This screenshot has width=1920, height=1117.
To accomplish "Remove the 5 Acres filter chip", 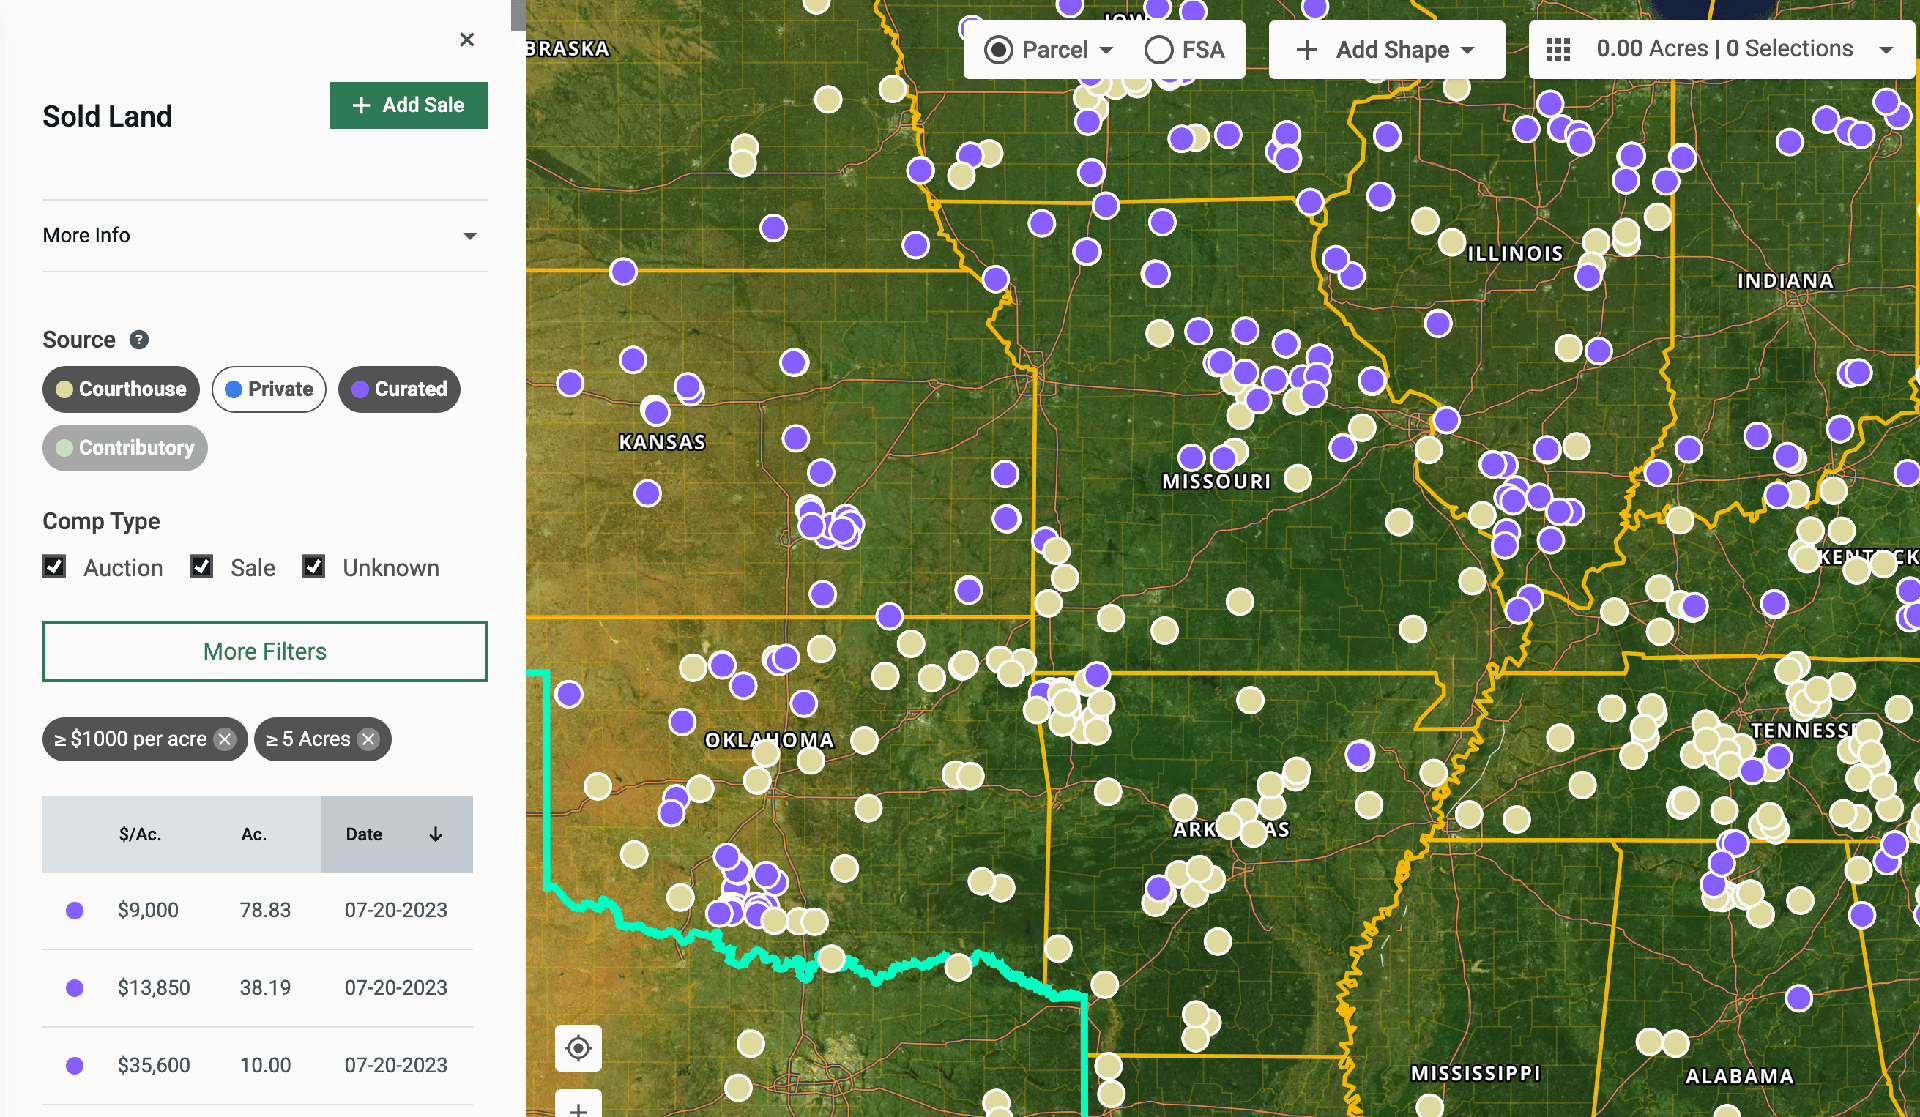I will (368, 739).
